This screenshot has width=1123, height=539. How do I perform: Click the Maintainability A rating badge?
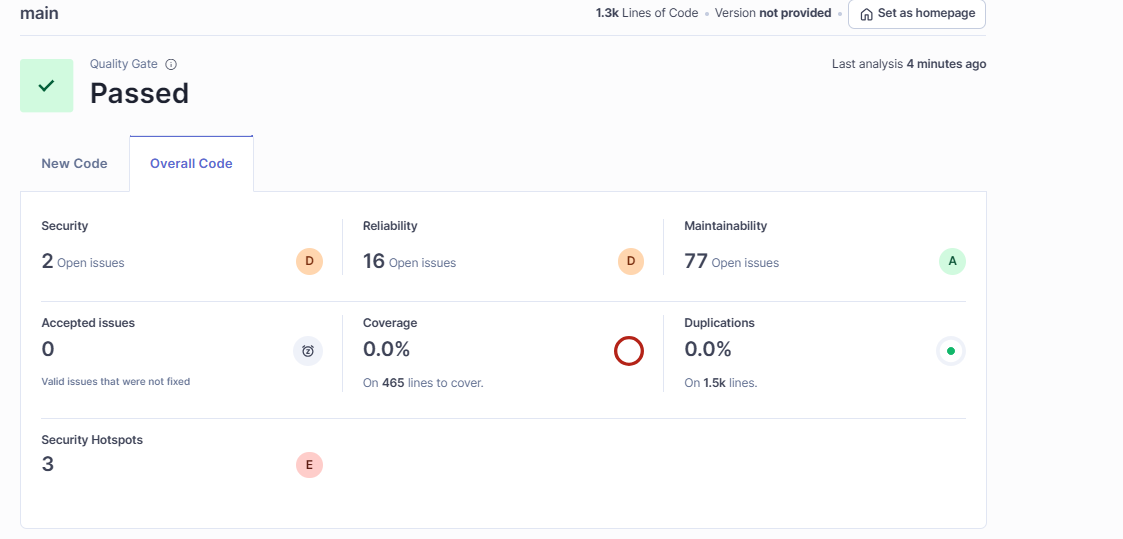952,262
